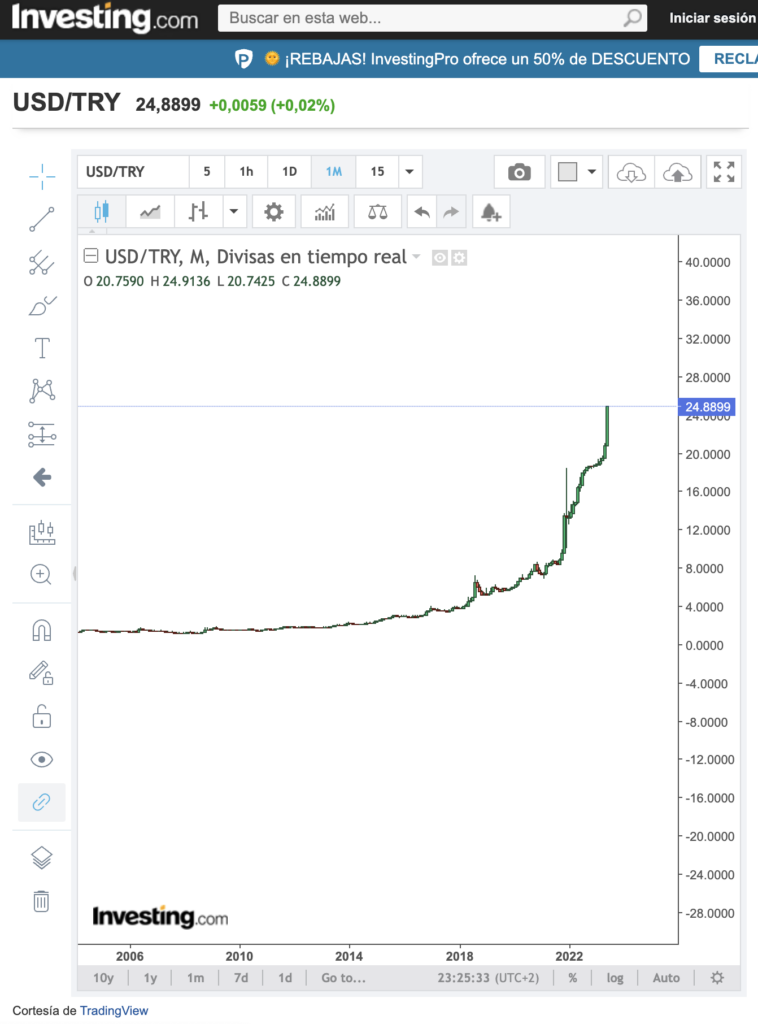Click the Investing.com logo
Viewport: 758px width, 1024px height.
coord(104,18)
